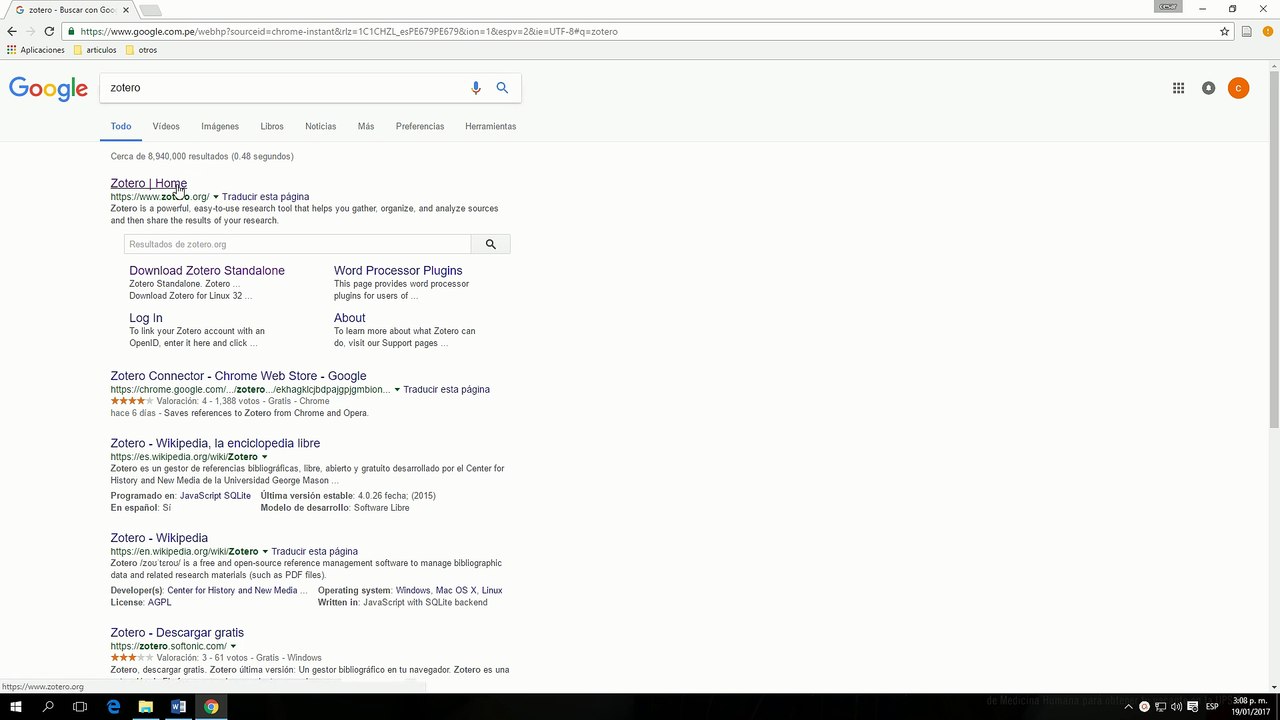Open Windows taskbar search
The image size is (1280, 720).
(x=48, y=707)
